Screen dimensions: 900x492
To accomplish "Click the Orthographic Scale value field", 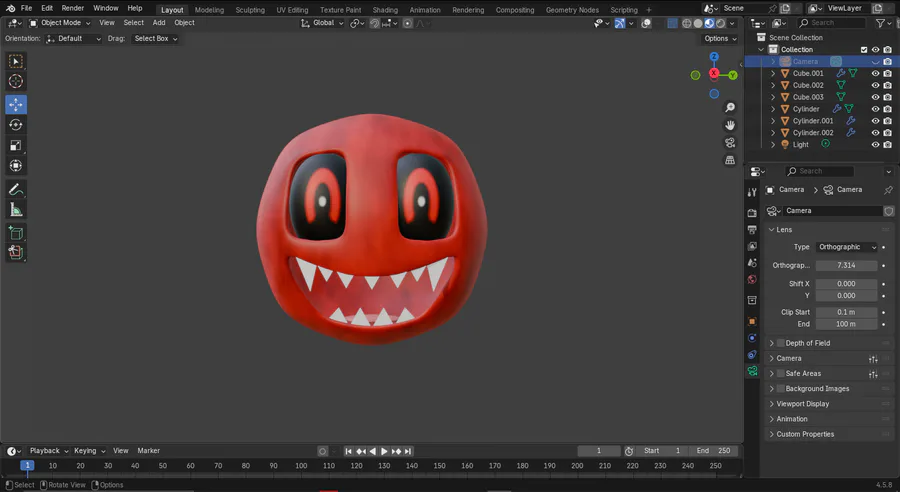I will pos(846,266).
